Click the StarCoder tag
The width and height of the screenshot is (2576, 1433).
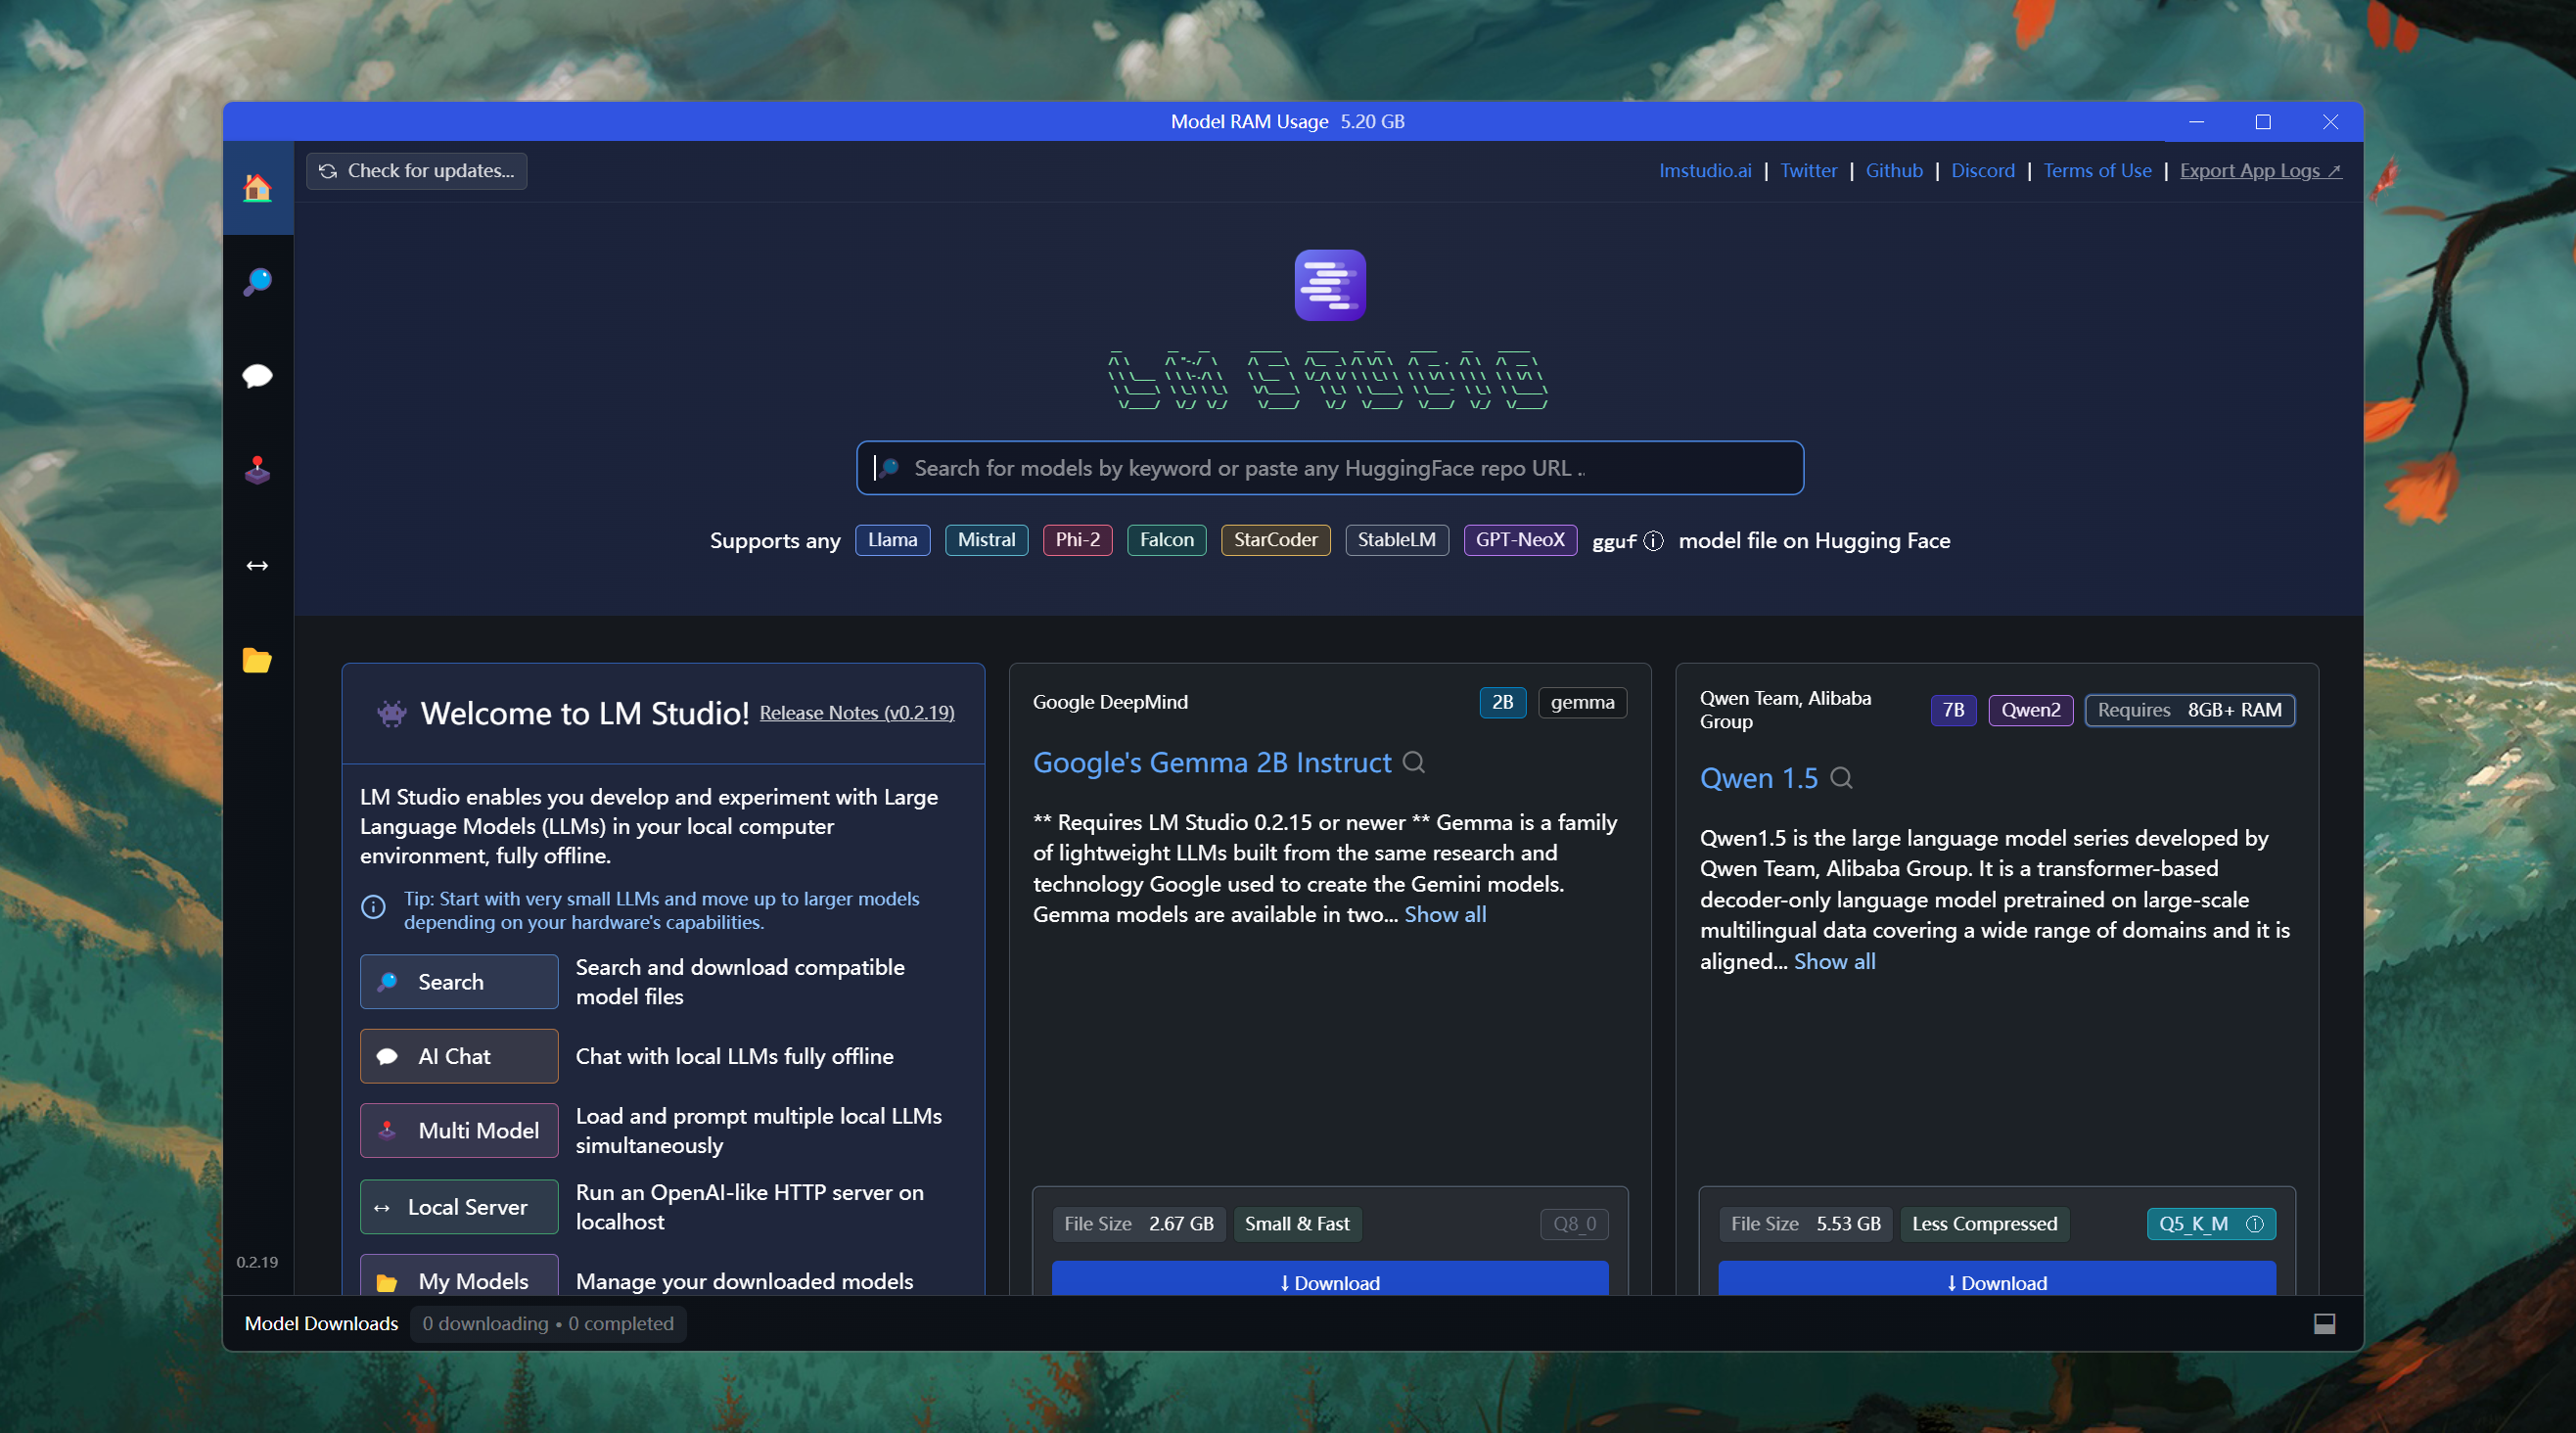point(1275,540)
